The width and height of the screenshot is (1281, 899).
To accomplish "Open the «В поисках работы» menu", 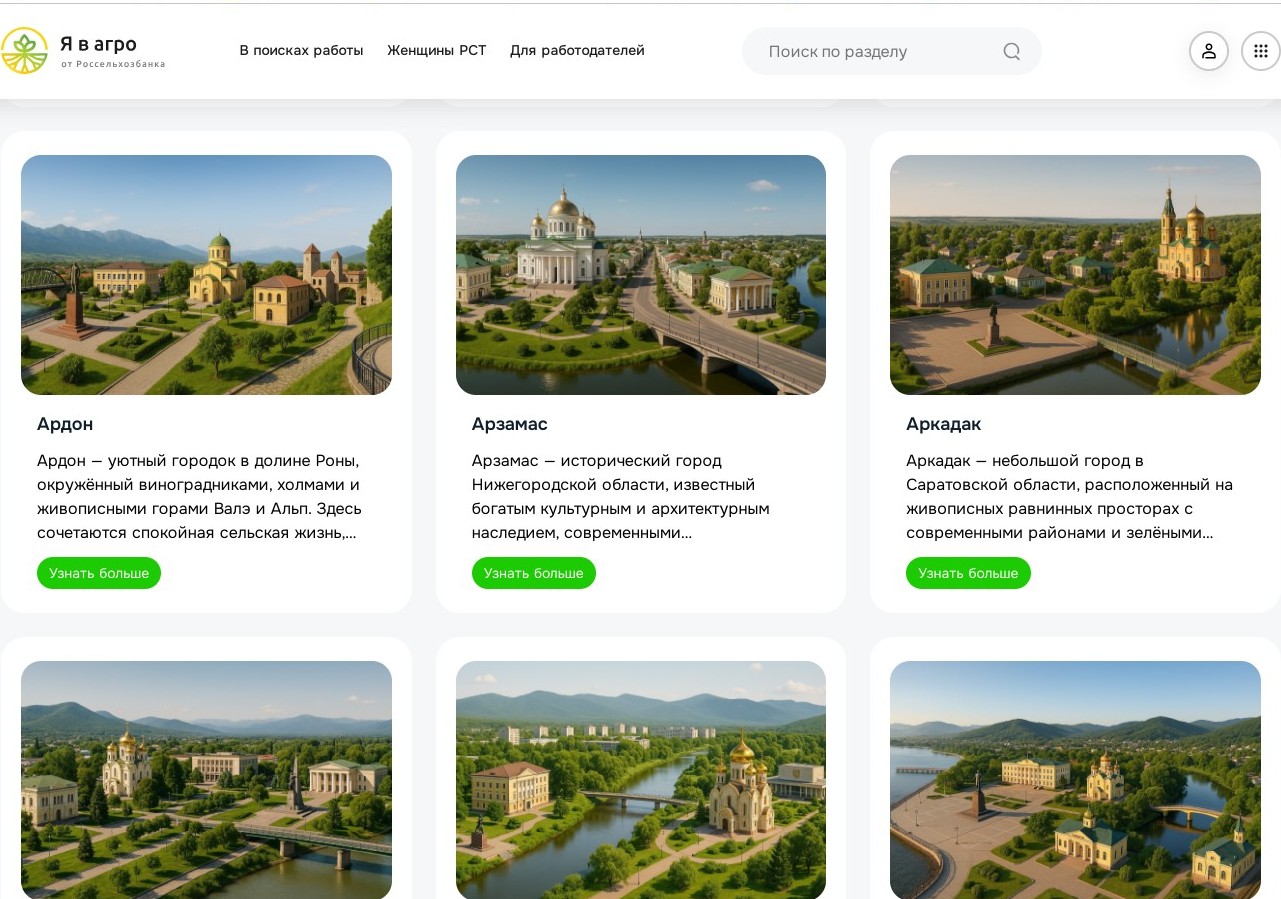I will 301,50.
